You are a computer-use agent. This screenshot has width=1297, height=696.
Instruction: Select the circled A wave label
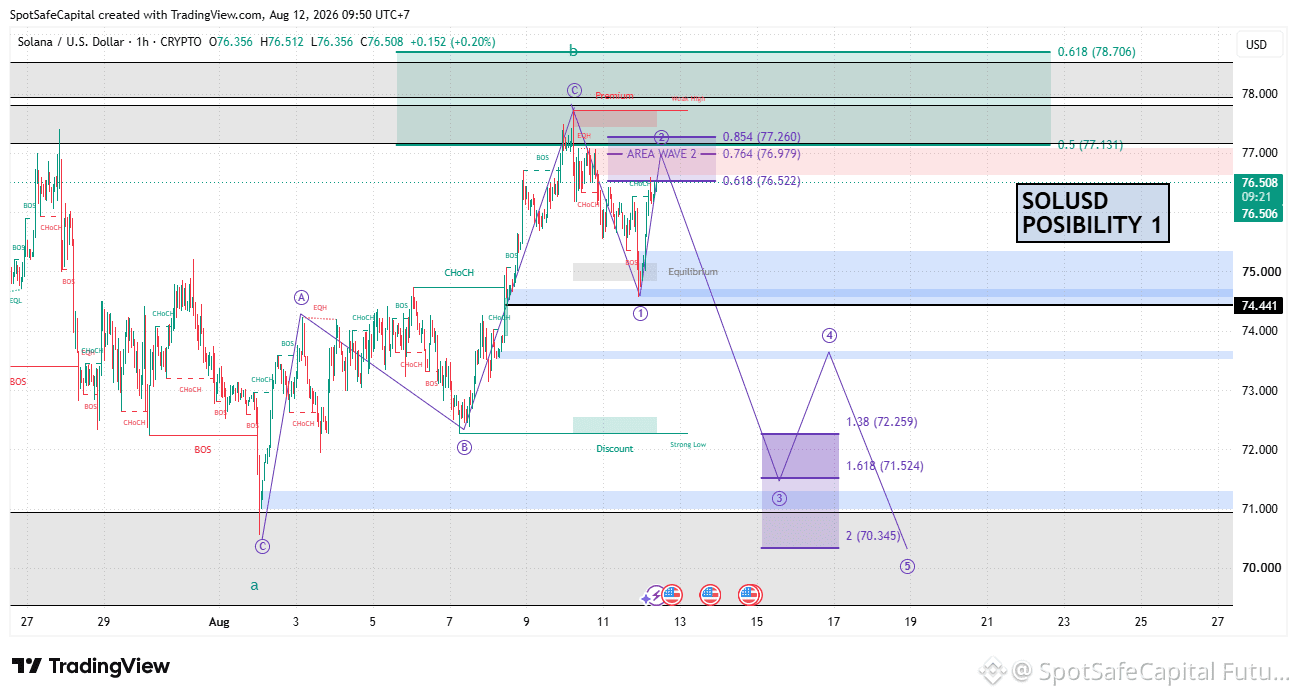301,297
